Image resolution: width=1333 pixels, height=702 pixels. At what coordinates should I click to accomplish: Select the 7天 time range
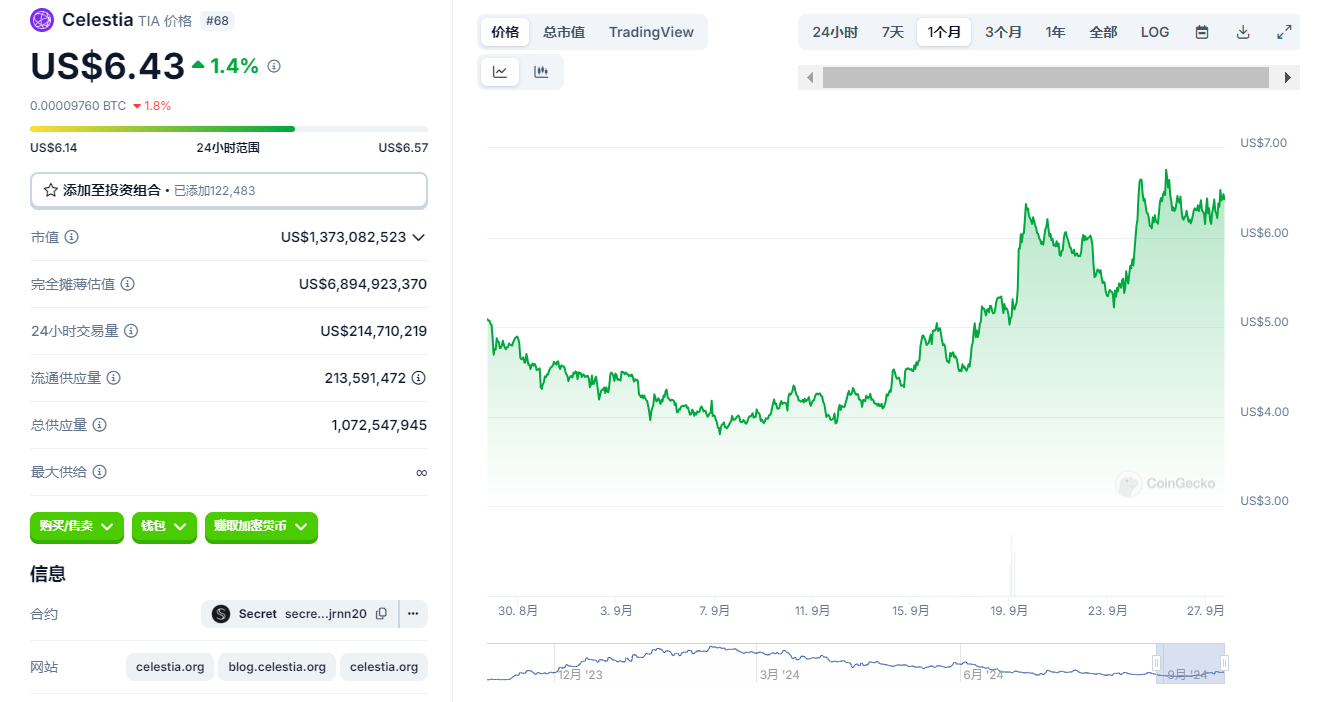(x=893, y=32)
